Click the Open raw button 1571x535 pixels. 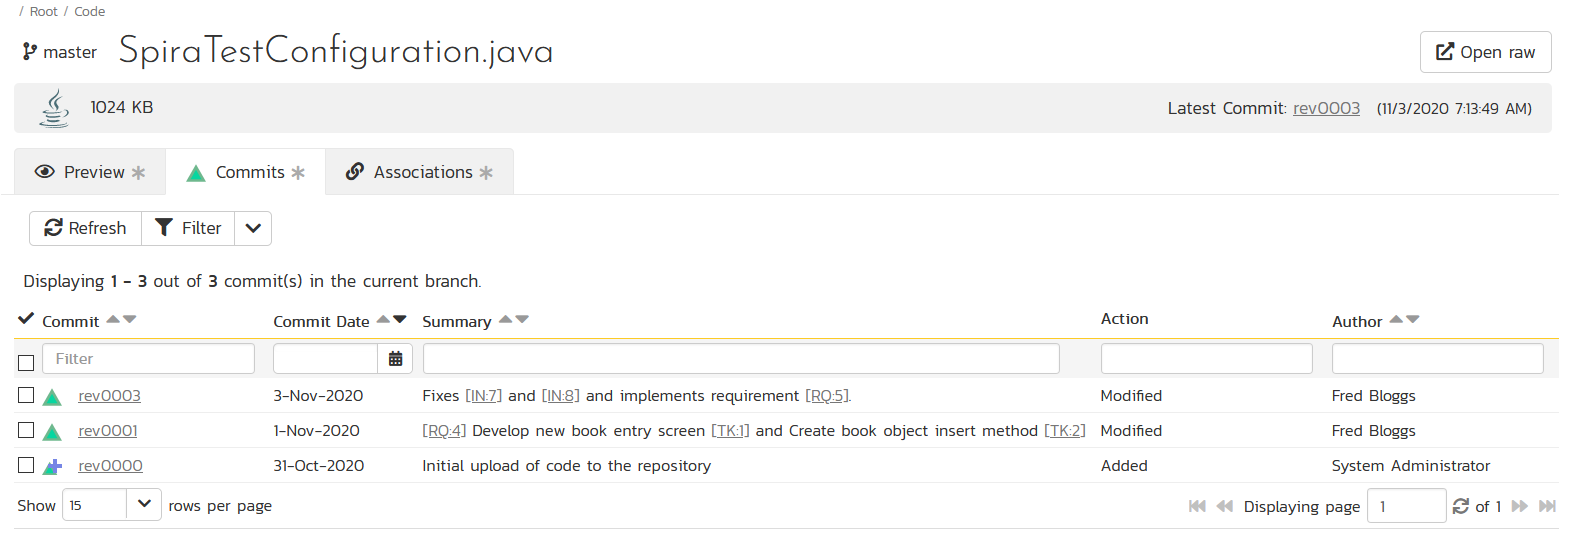point(1485,52)
